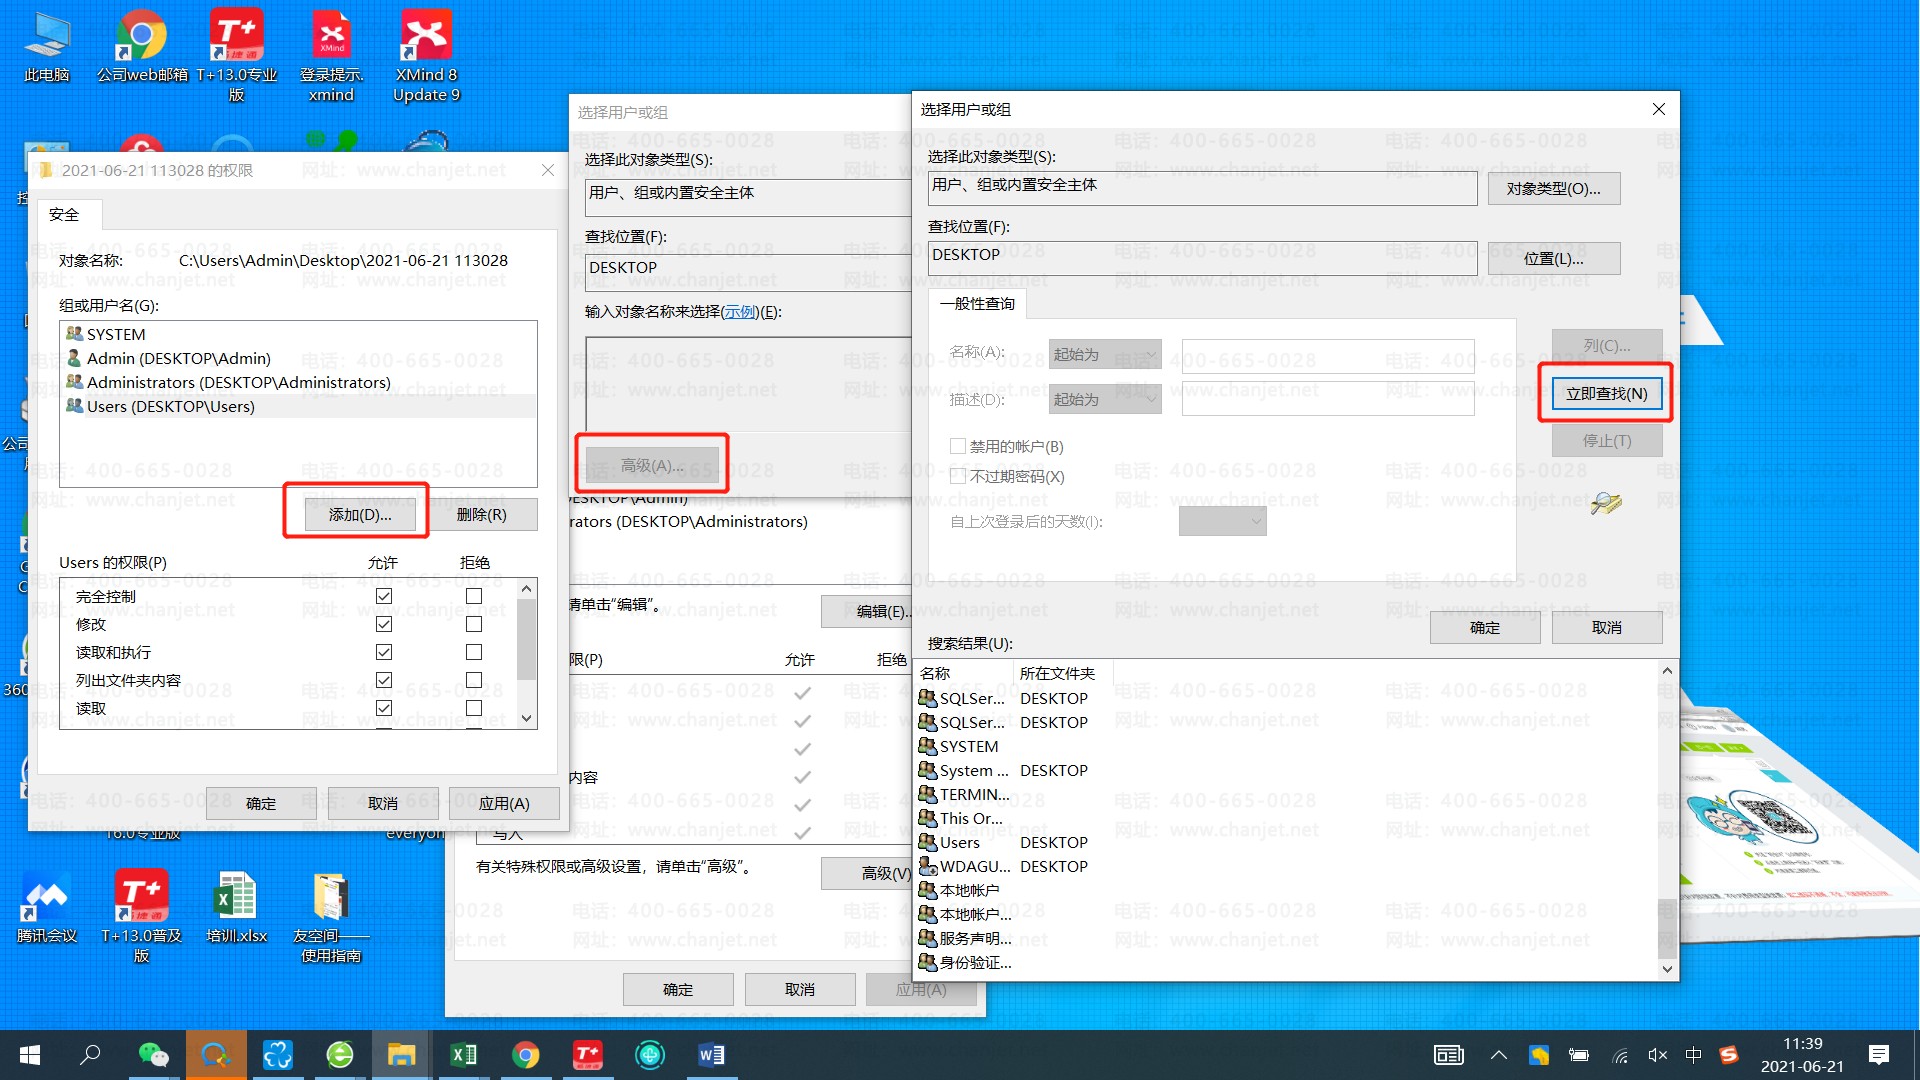
Task: Open 对象类型(O)... in the front dialog
Action: click(x=1553, y=188)
